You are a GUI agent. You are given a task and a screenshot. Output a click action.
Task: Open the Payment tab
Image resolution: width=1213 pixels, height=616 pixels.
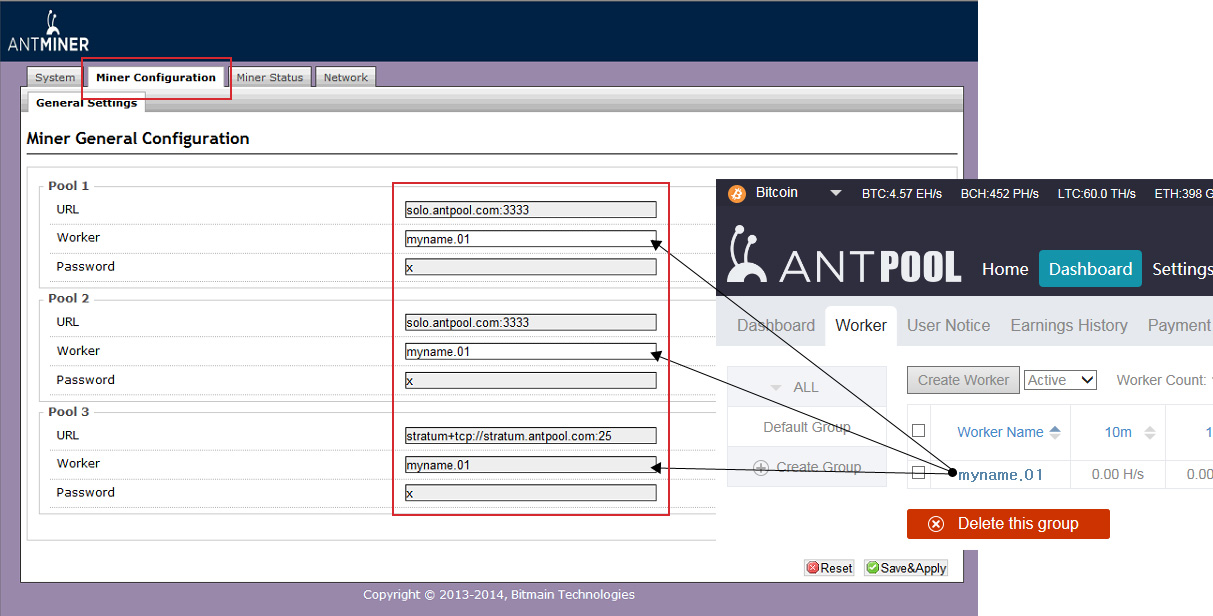[1180, 325]
